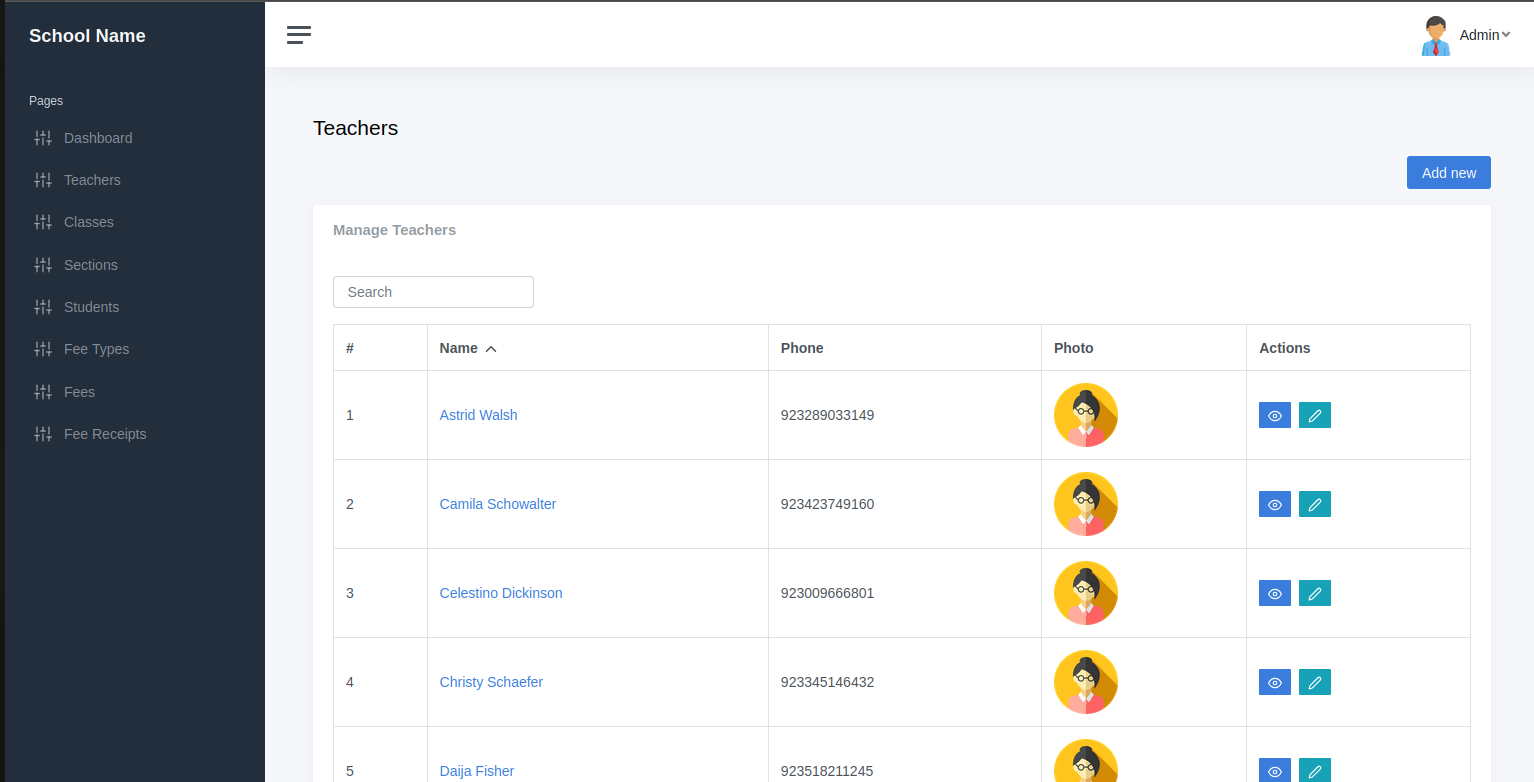Image resolution: width=1534 pixels, height=782 pixels.
Task: Open Teachers page from sidebar
Action: [x=92, y=180]
